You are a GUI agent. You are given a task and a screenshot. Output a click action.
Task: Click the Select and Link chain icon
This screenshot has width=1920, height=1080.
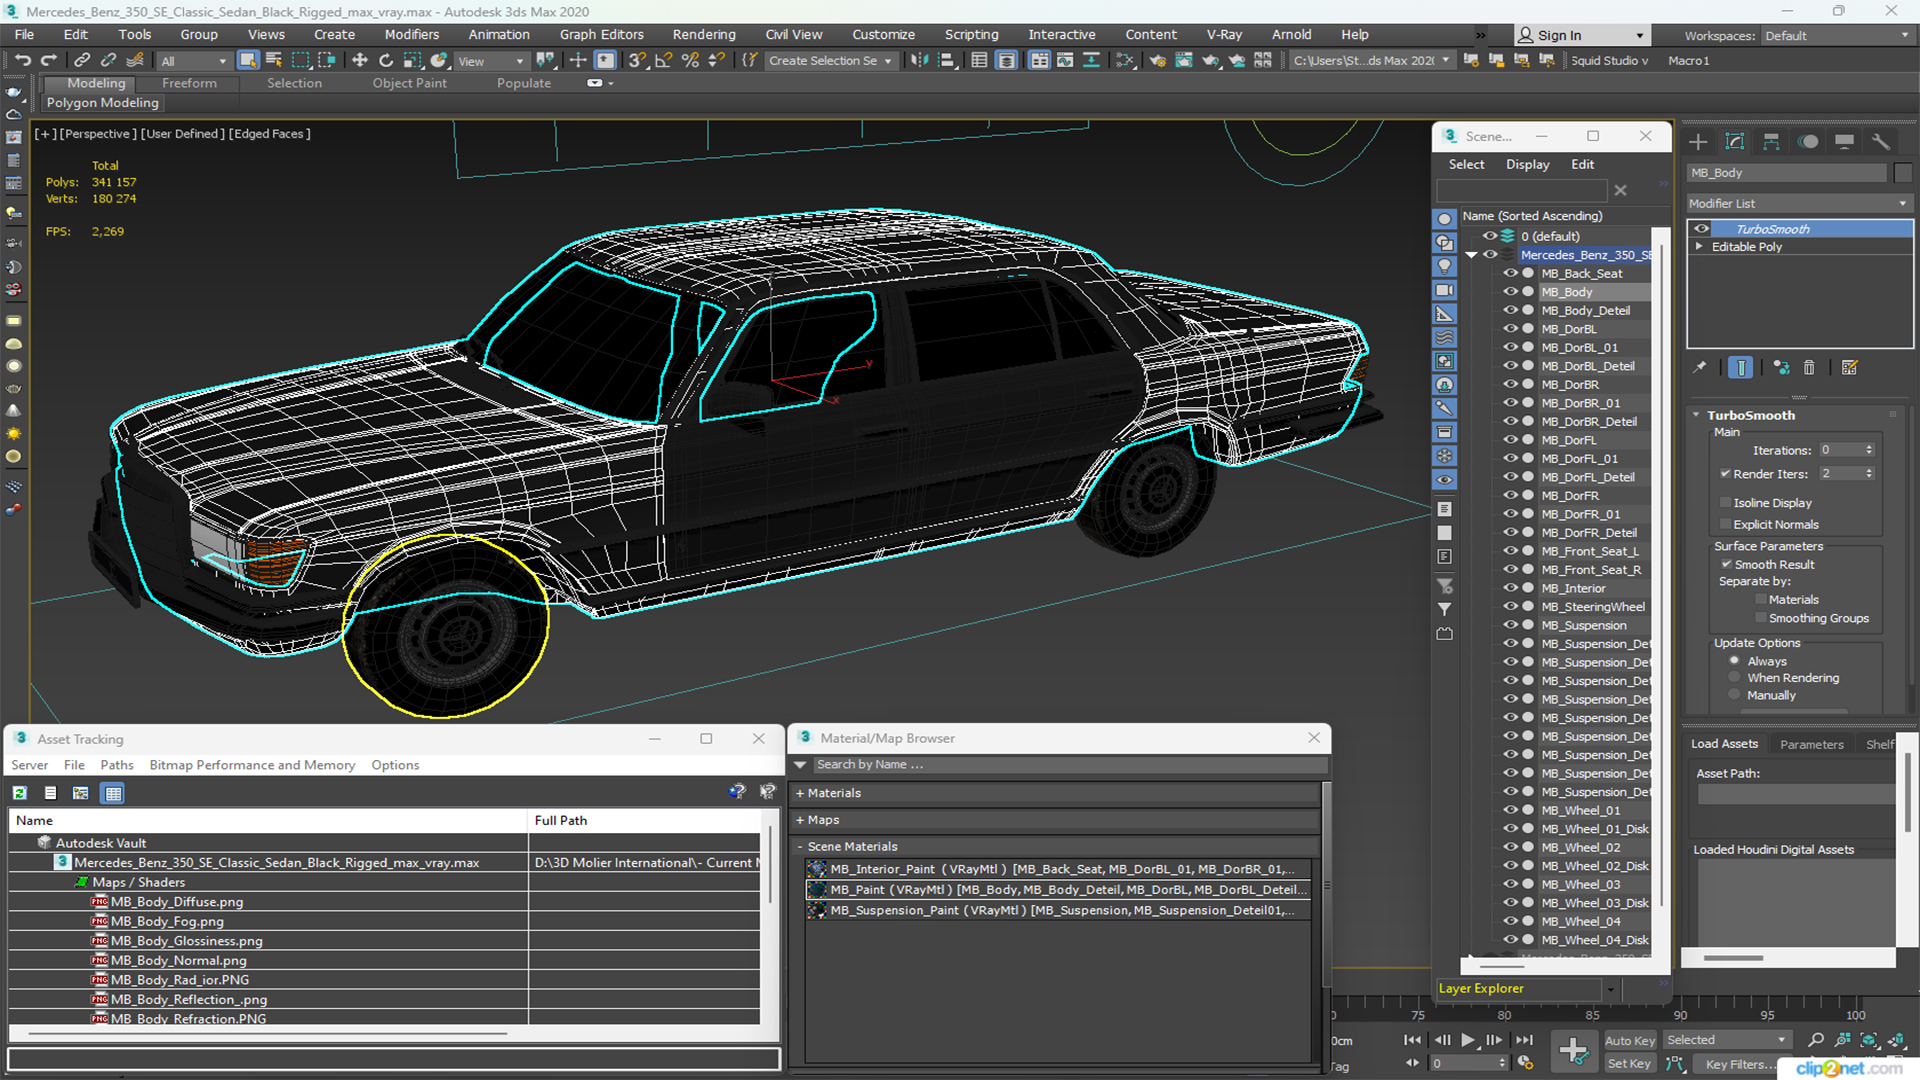point(83,61)
